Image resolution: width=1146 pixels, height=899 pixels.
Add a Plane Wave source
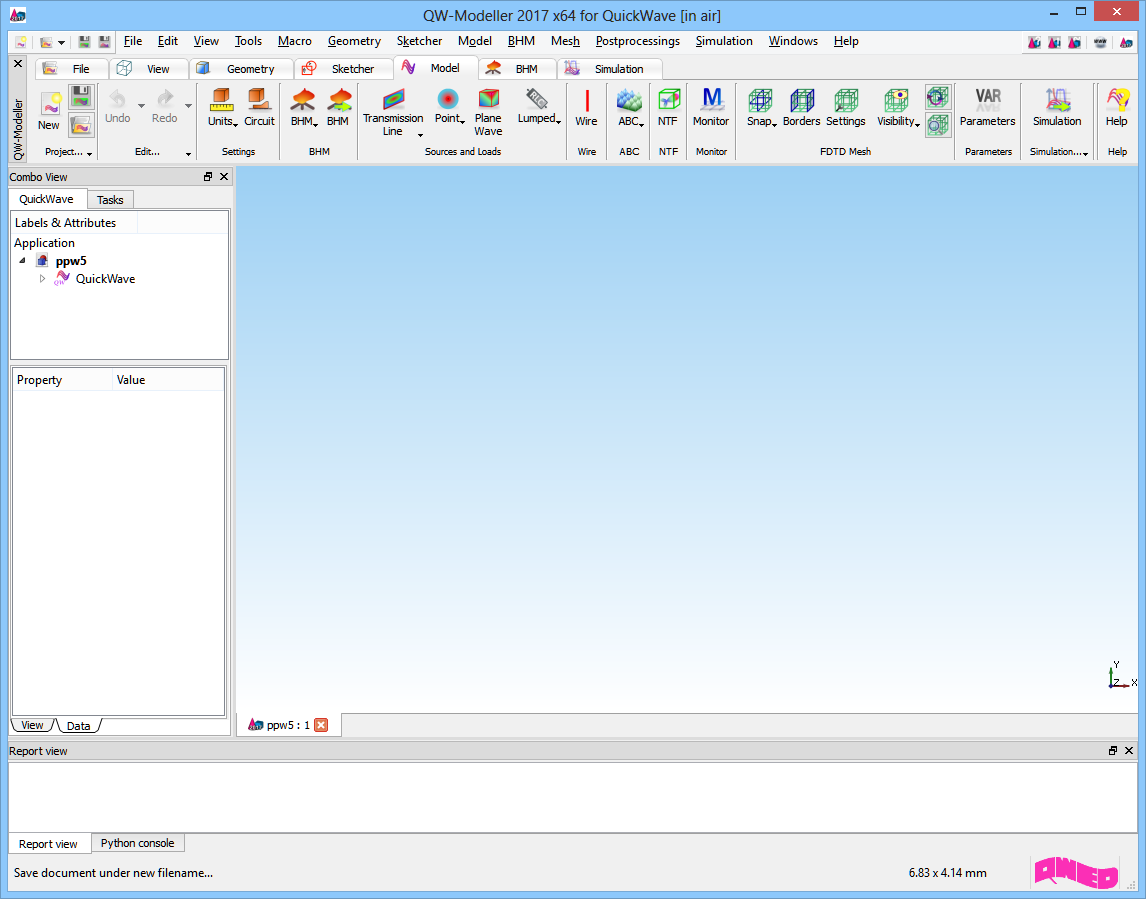[x=488, y=111]
